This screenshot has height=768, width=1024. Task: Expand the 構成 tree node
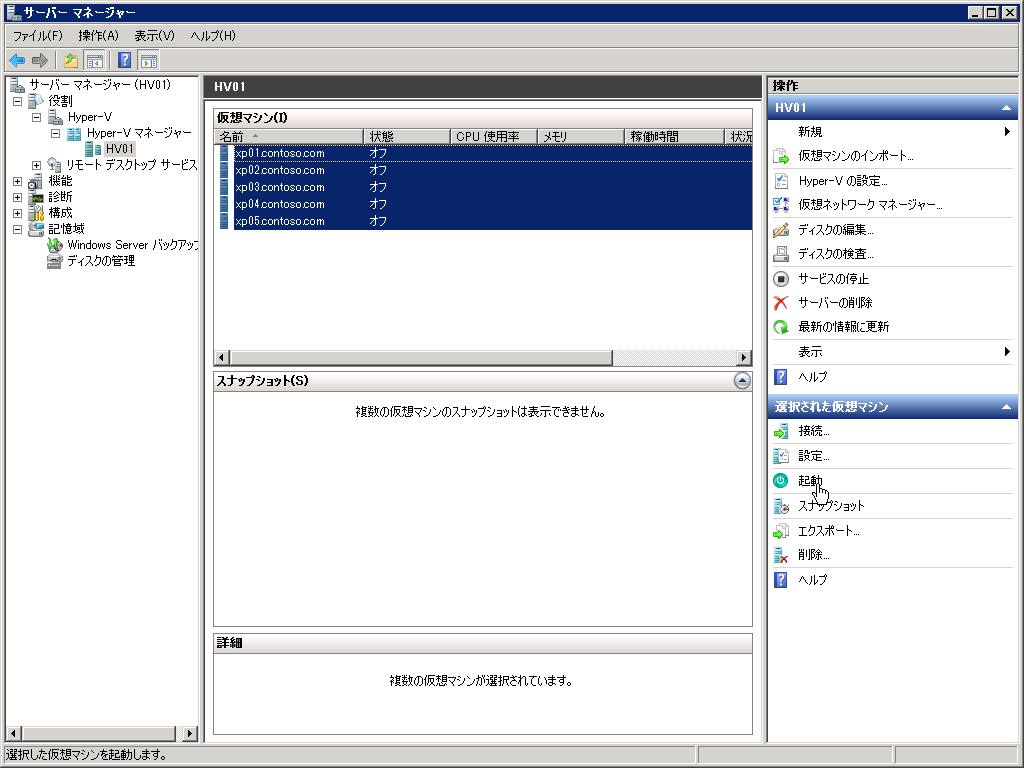pyautogui.click(x=18, y=214)
